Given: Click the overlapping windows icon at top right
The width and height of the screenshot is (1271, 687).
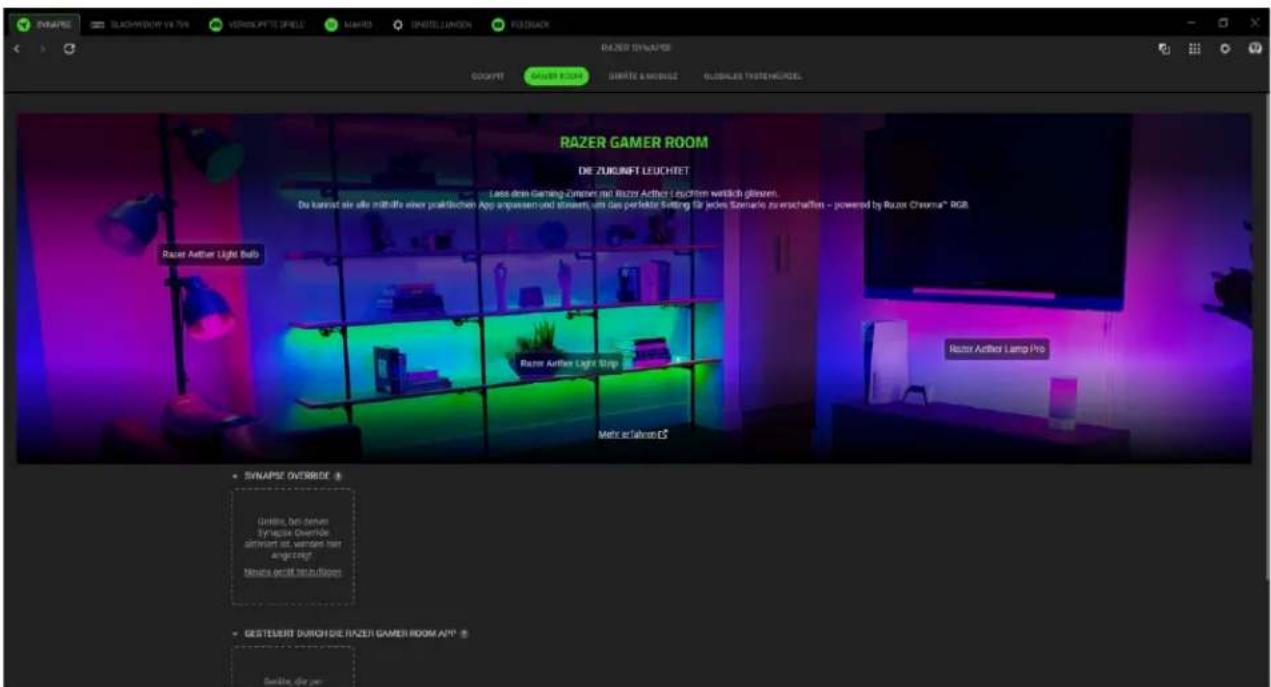Looking at the screenshot, I should (1163, 48).
